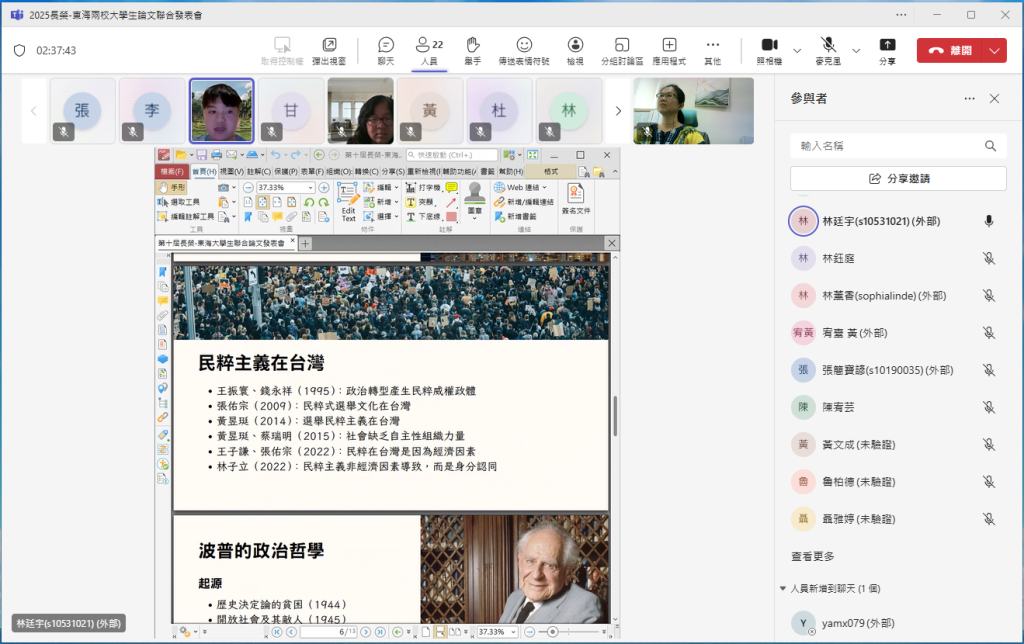Select the Underline (下底線) tool

pos(423,217)
